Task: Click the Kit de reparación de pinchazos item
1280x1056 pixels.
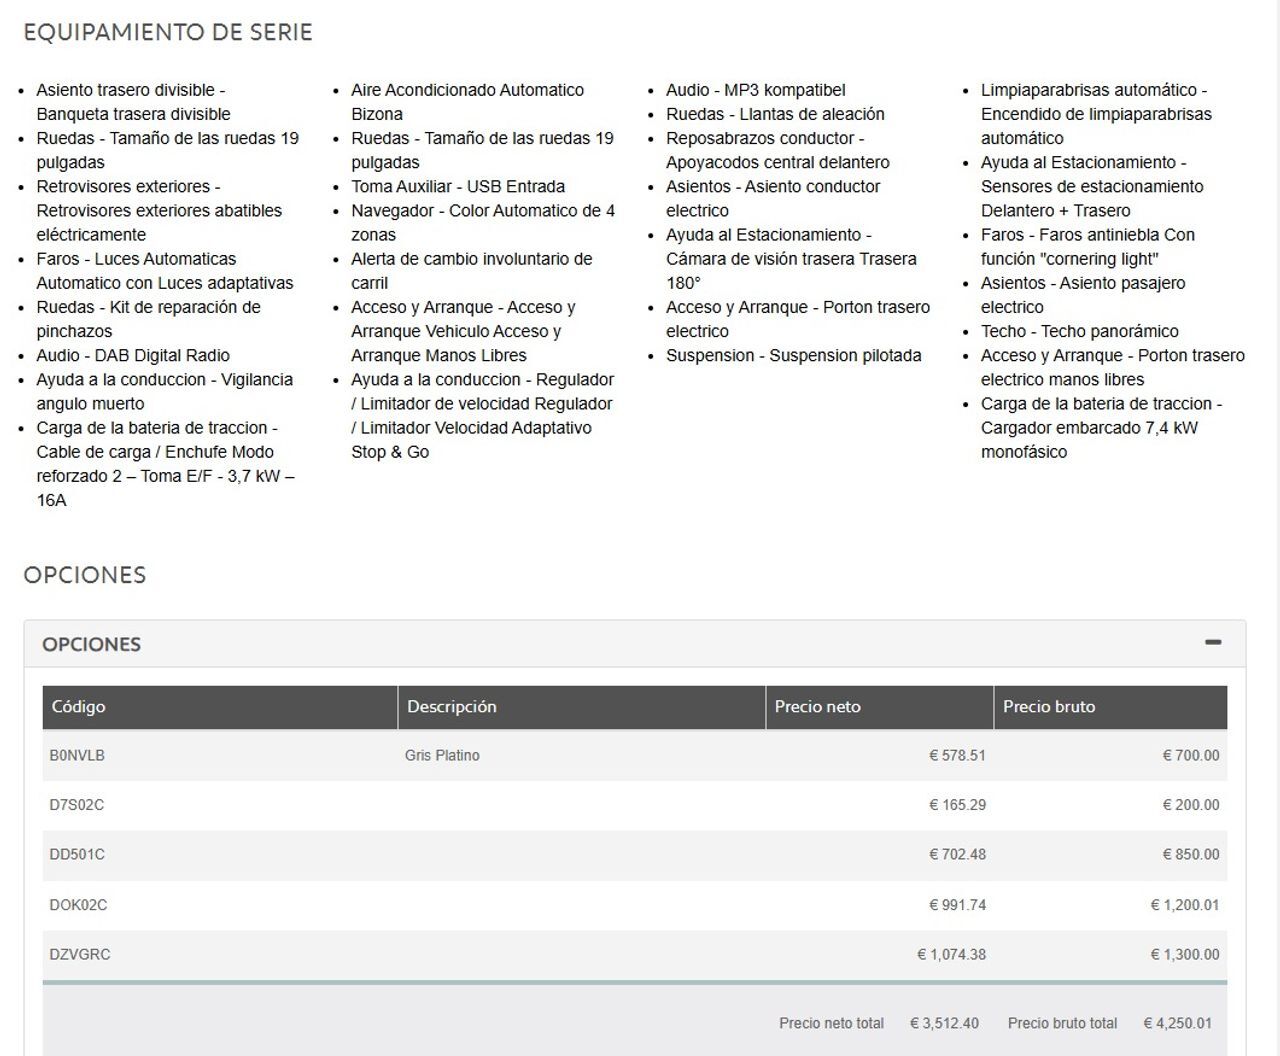Action: 148,319
